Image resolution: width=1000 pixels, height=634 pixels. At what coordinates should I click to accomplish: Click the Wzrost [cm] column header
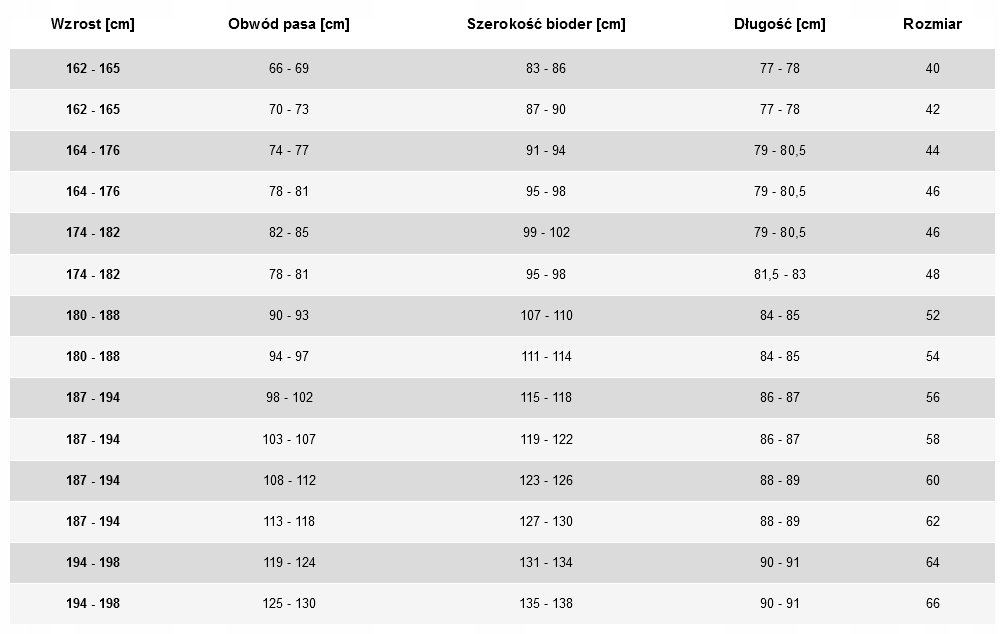click(92, 24)
